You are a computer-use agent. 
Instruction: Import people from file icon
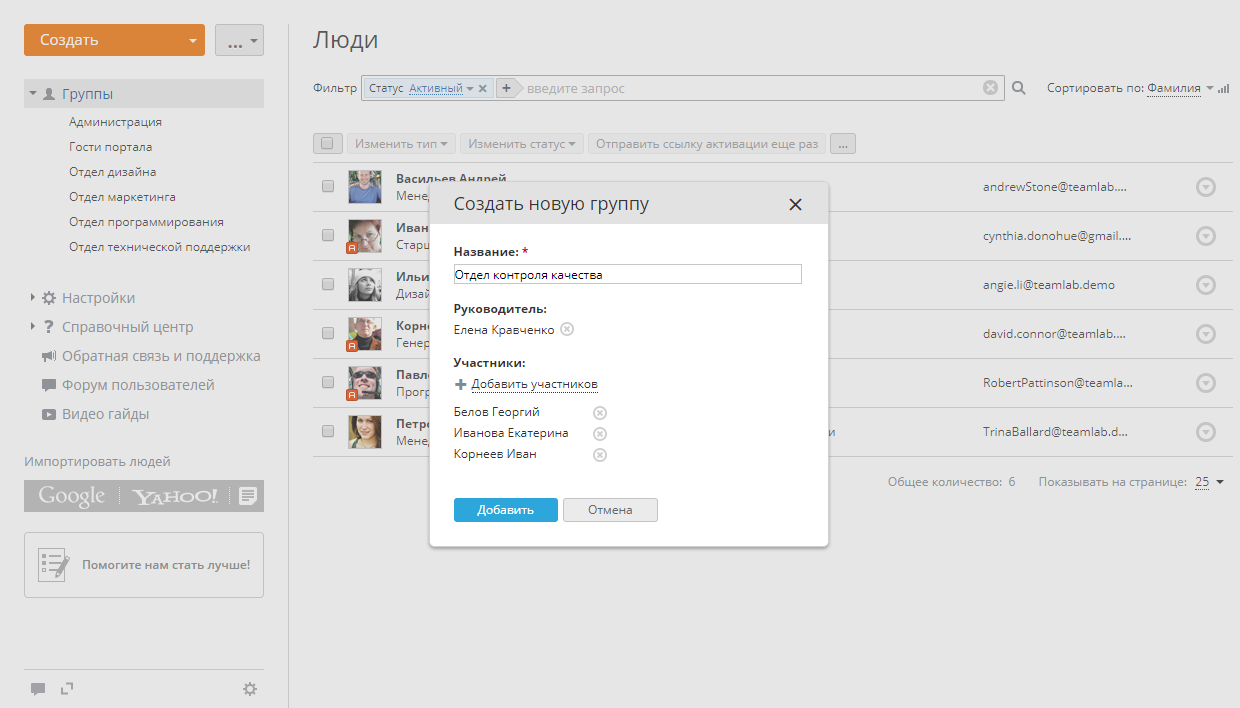(x=248, y=496)
